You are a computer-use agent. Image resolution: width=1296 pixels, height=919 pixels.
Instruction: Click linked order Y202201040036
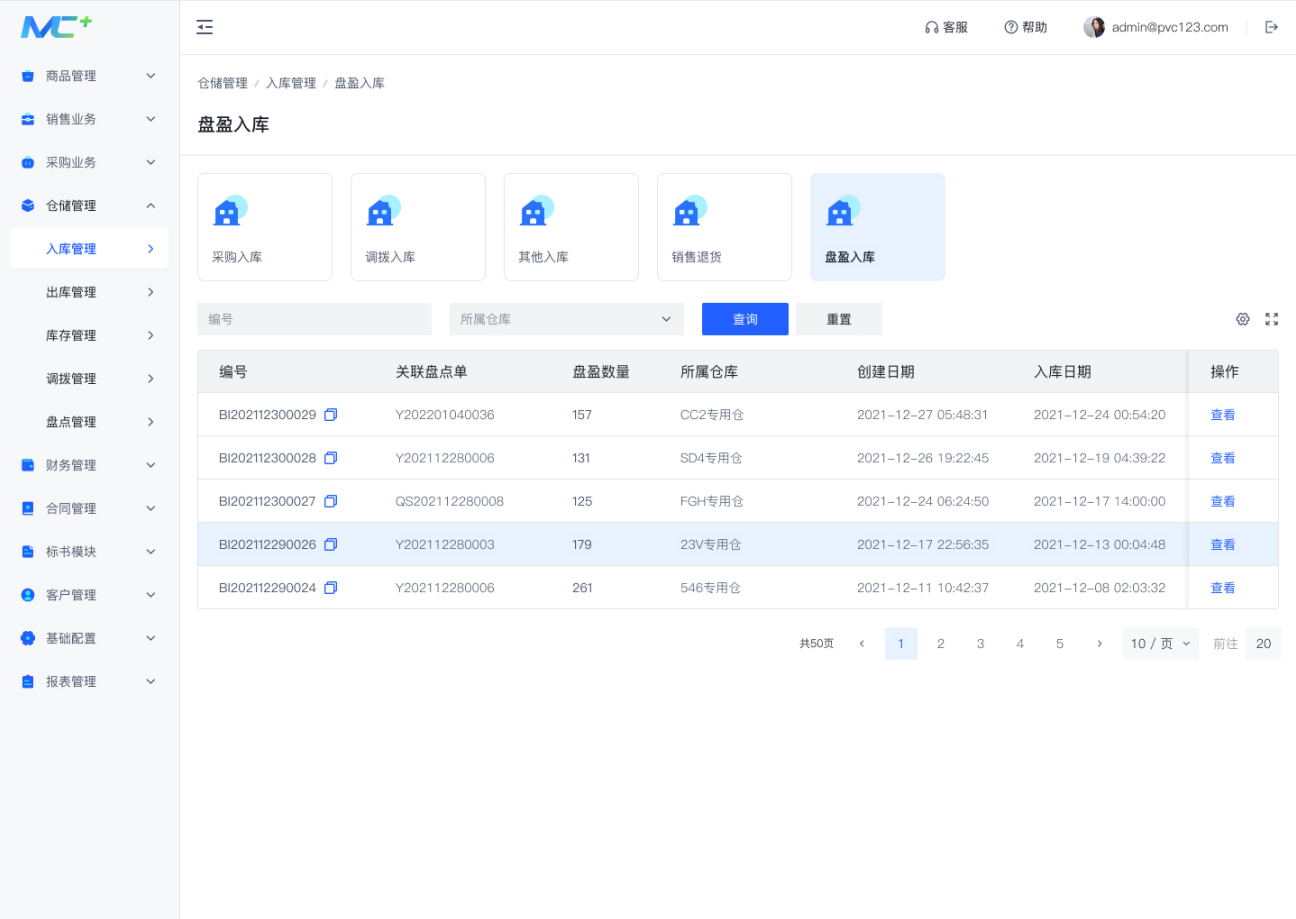click(445, 414)
